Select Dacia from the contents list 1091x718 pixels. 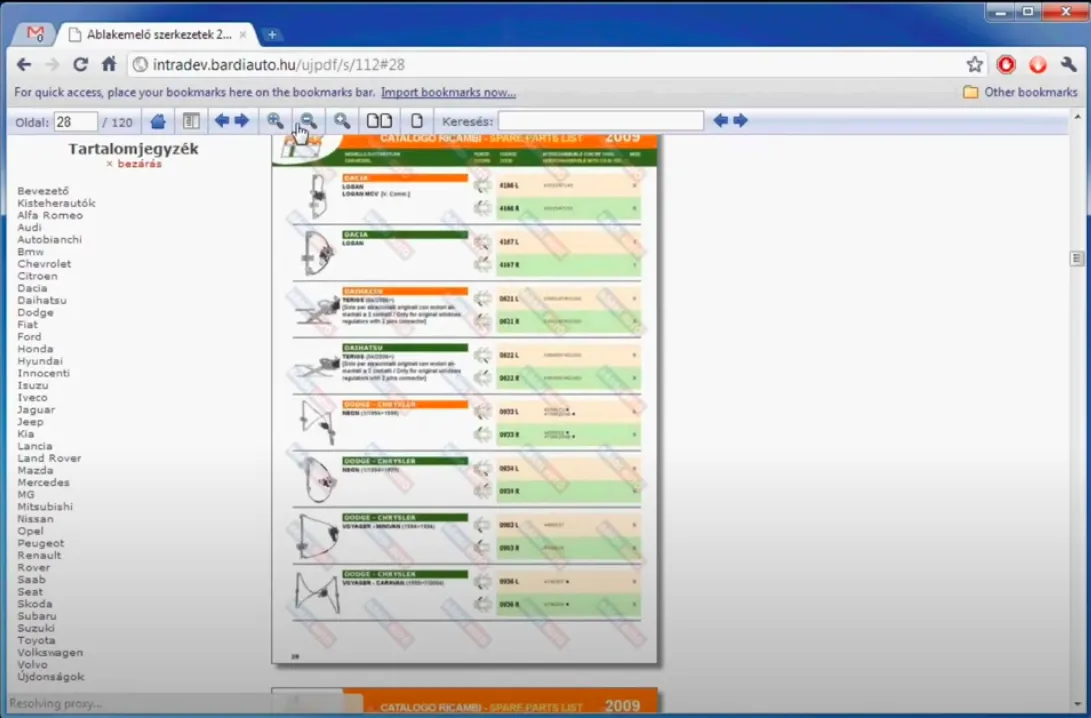point(31,288)
